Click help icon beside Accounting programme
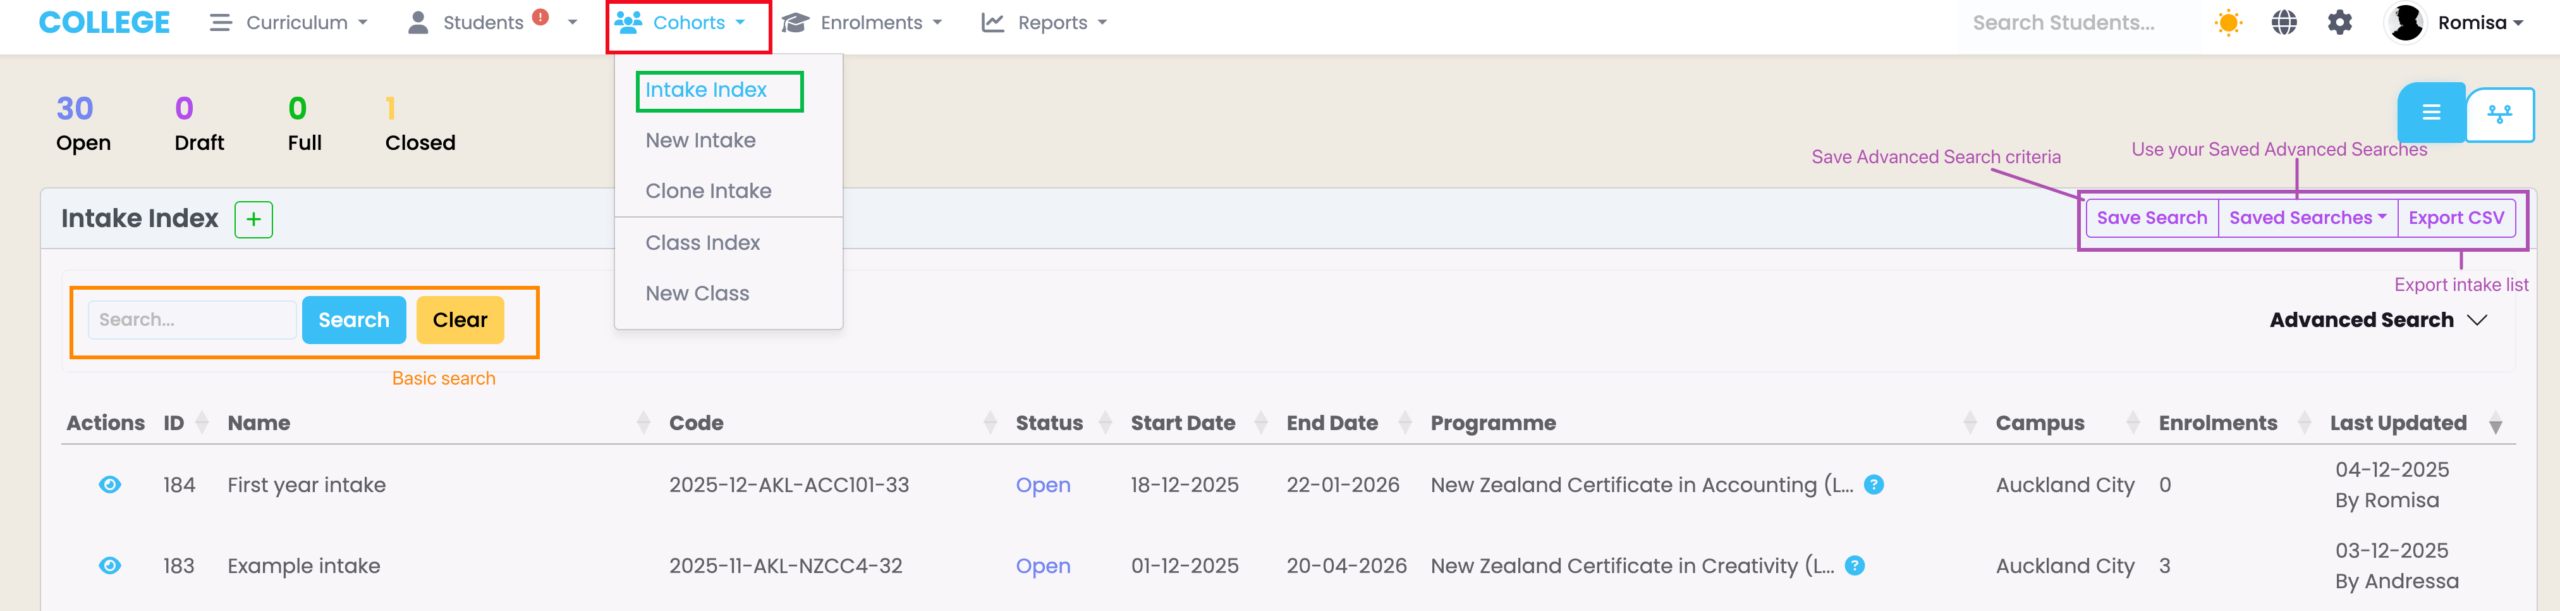 (x=1874, y=485)
